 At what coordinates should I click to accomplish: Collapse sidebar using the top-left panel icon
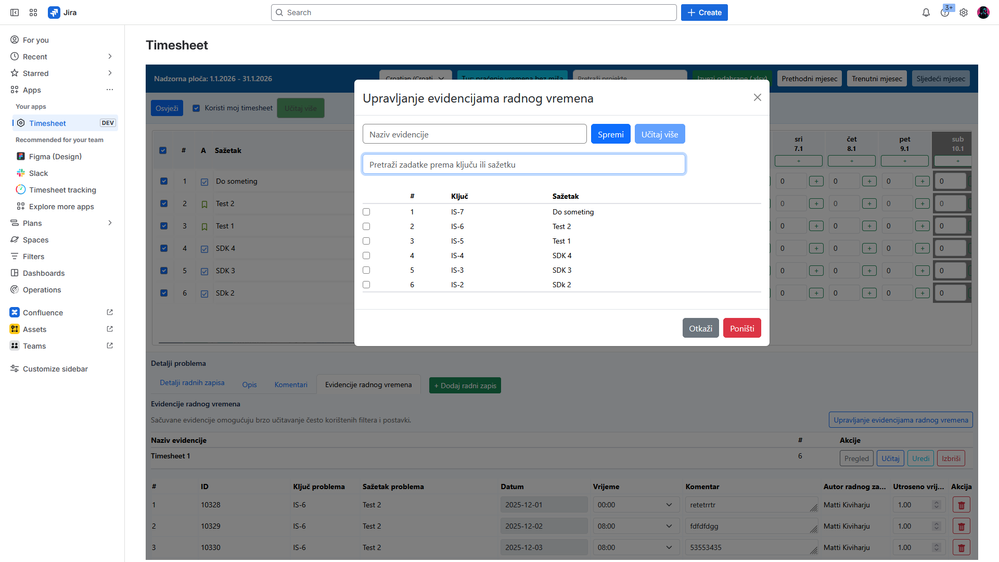click(14, 13)
